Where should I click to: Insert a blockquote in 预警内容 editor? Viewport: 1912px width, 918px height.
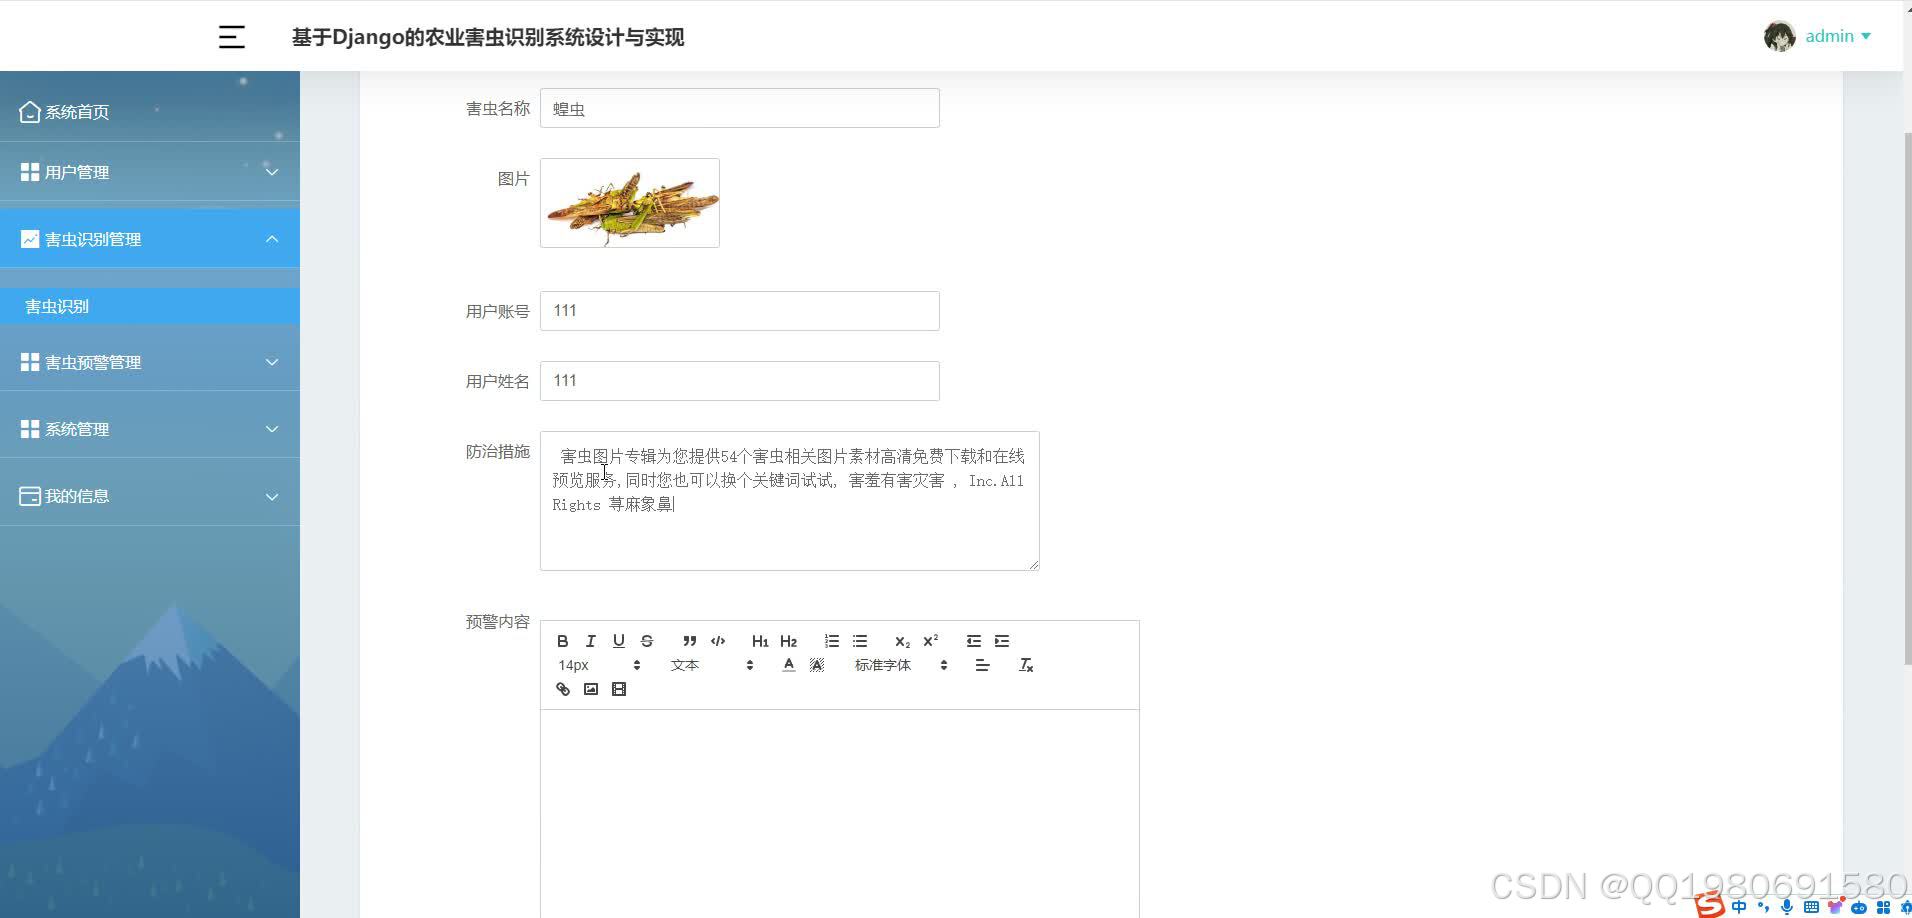click(x=689, y=640)
